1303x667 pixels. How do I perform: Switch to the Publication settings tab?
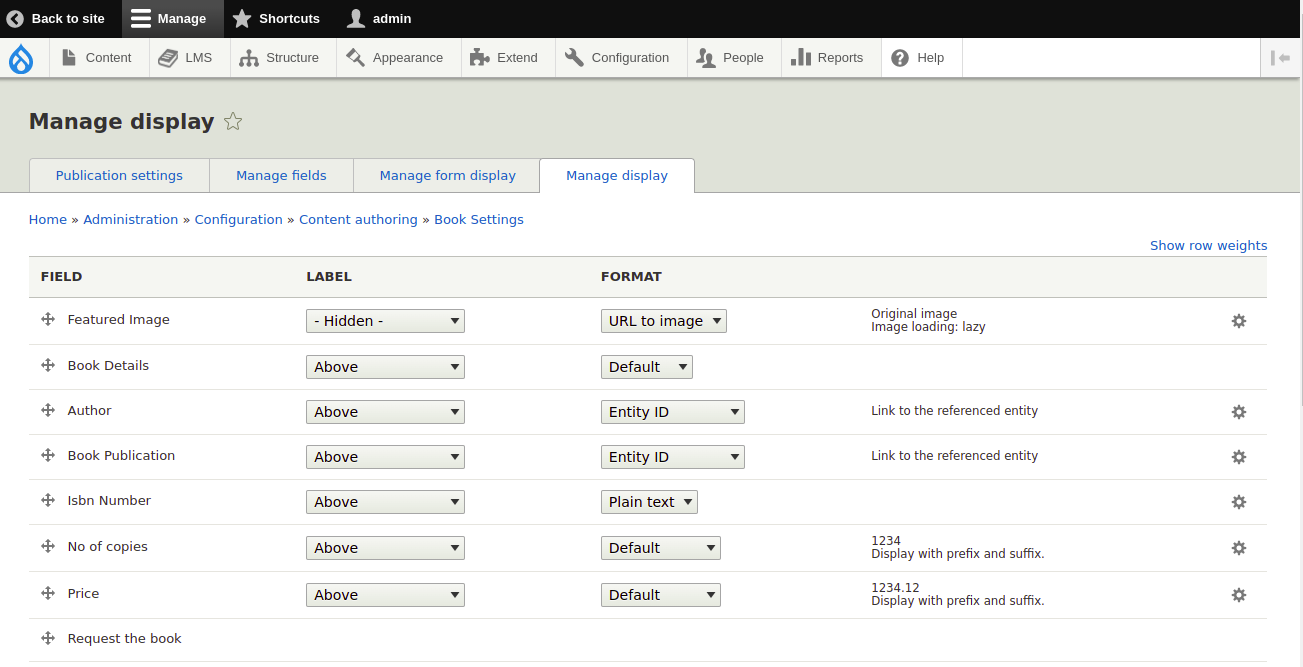(119, 175)
